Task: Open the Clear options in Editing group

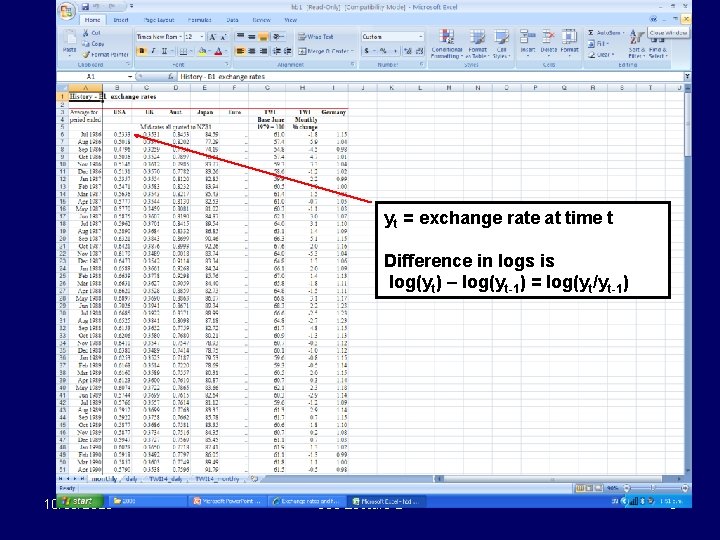Action: pyautogui.click(x=600, y=55)
